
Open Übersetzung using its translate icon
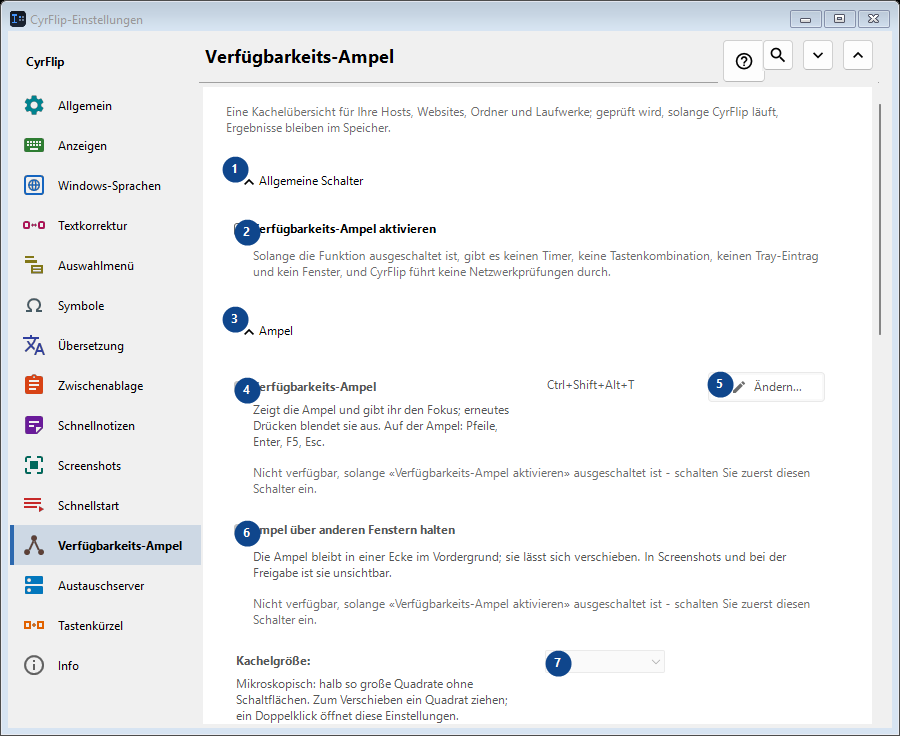(34, 346)
